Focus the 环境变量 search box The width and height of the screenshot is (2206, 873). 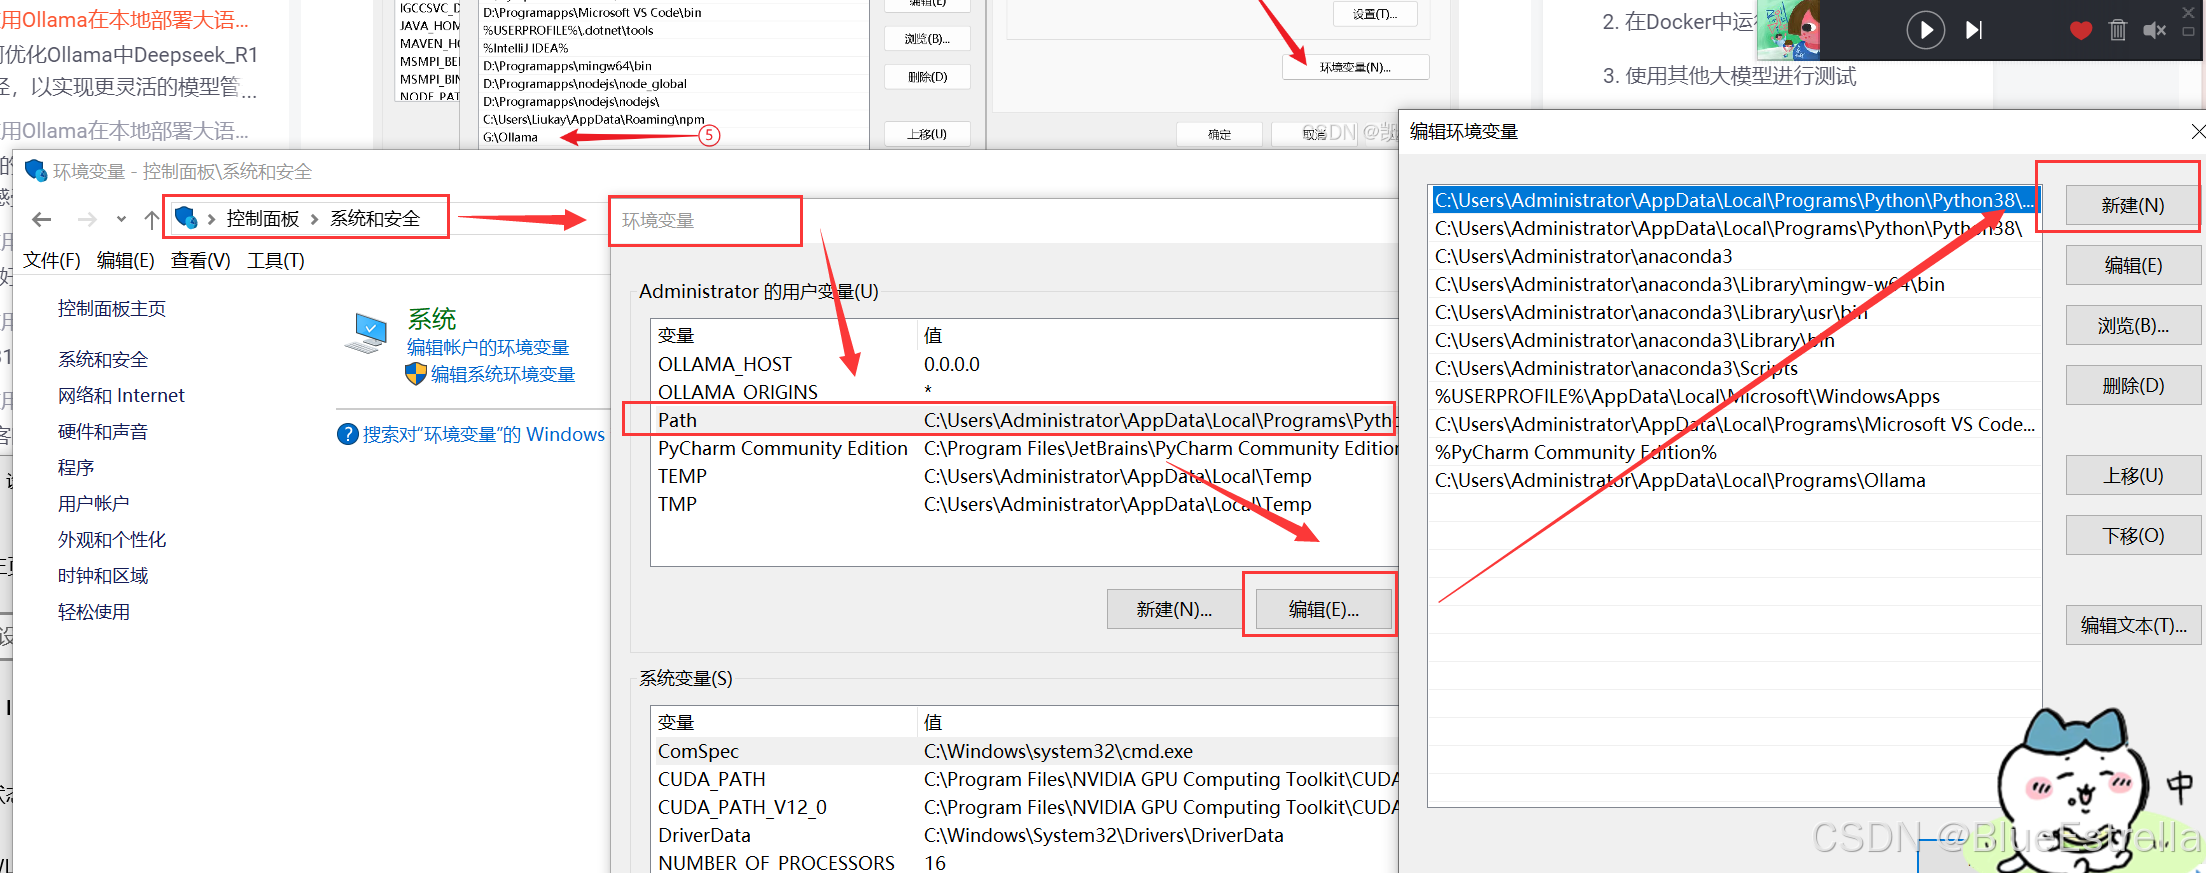(705, 221)
